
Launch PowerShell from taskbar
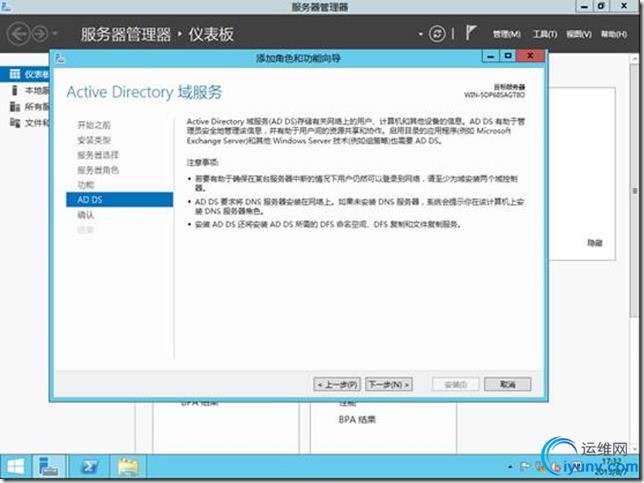tap(89, 467)
